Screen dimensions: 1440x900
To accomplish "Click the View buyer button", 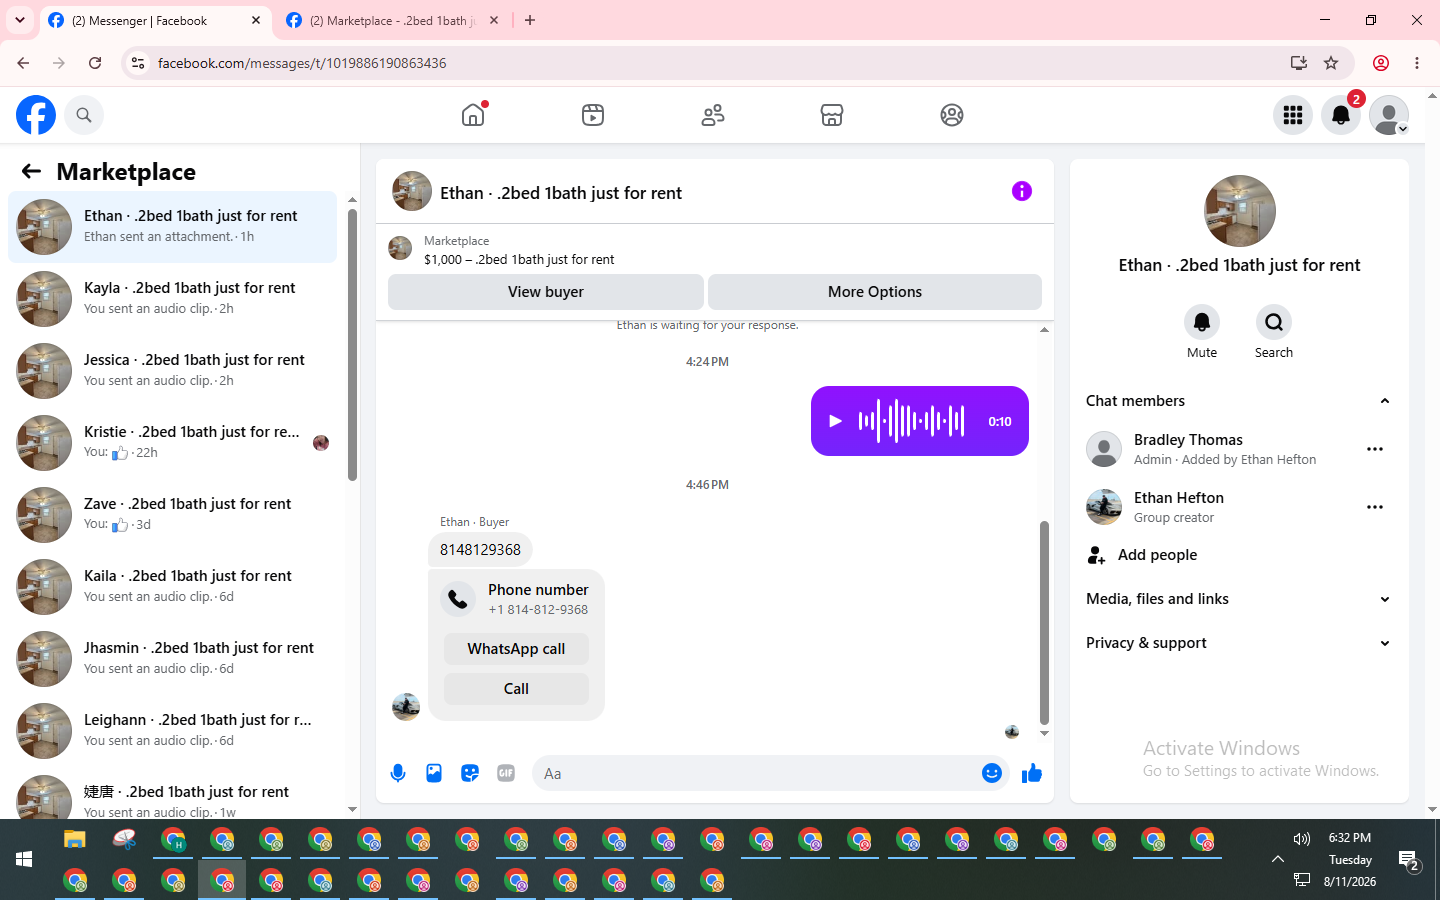I will pyautogui.click(x=545, y=292).
